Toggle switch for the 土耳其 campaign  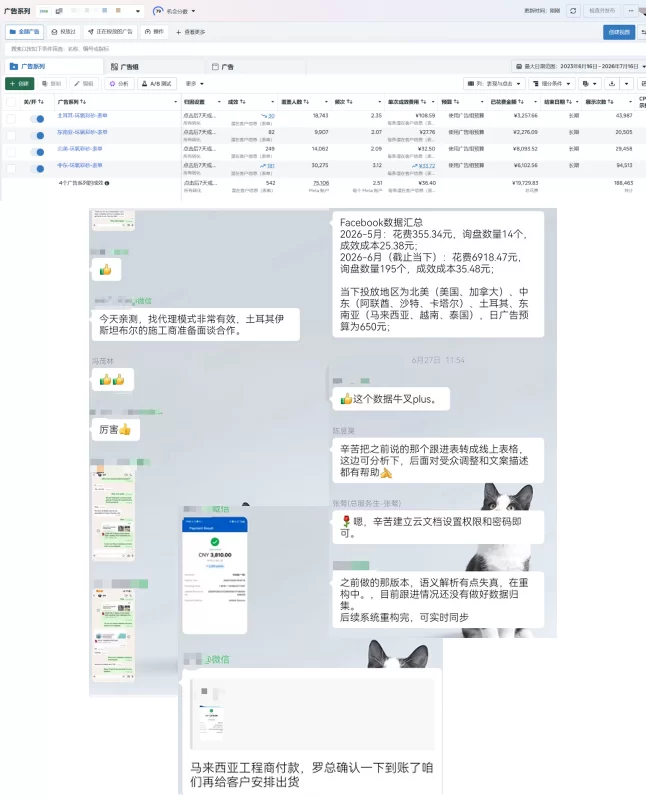tap(37, 119)
